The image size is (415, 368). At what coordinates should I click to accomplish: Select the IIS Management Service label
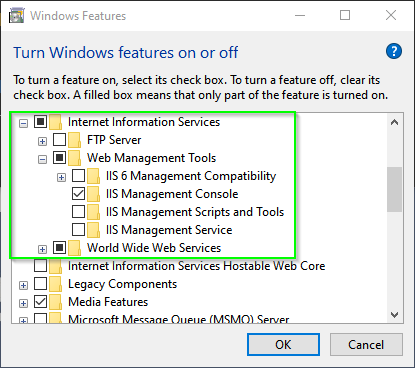point(169,230)
